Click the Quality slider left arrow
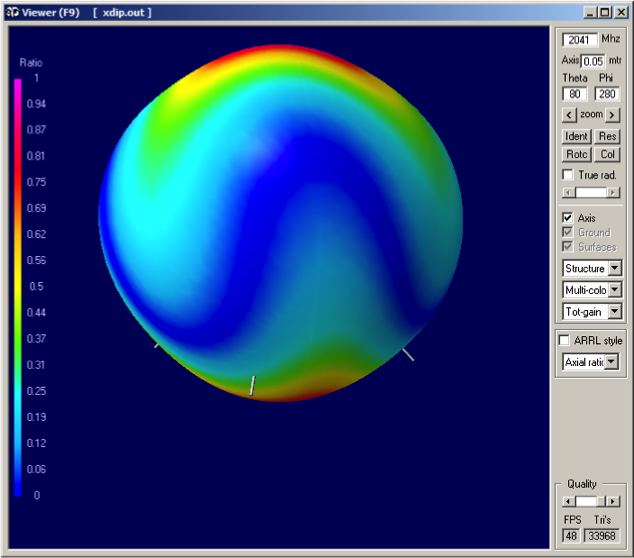 [568, 501]
